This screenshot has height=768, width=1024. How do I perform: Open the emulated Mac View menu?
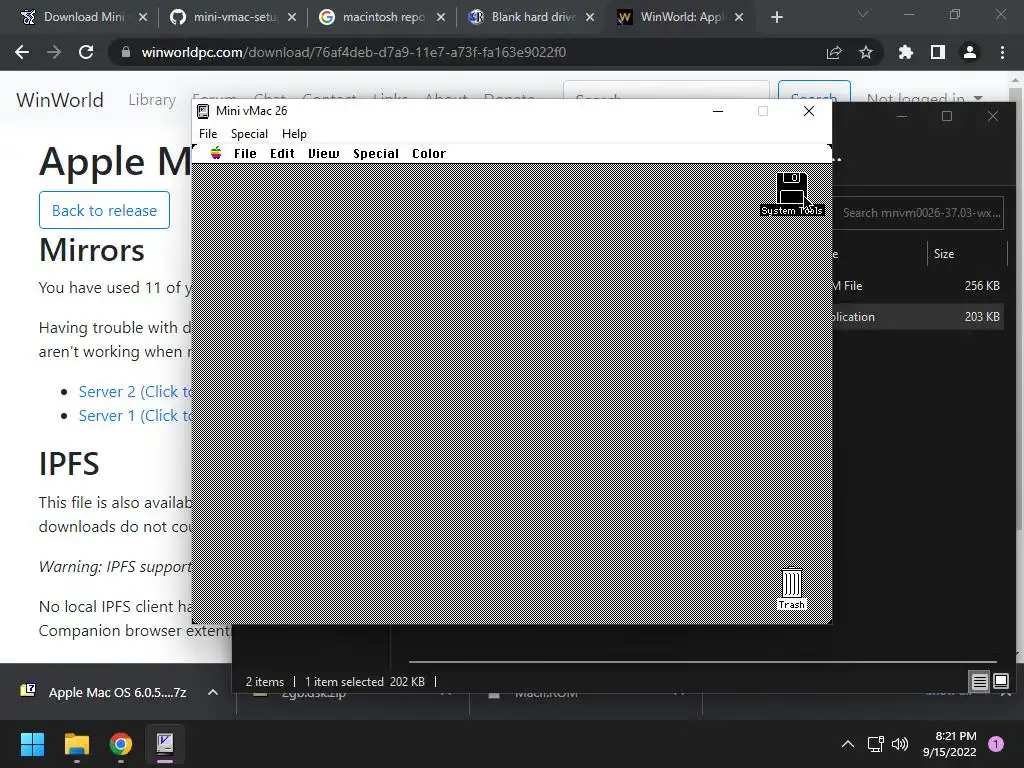[324, 153]
